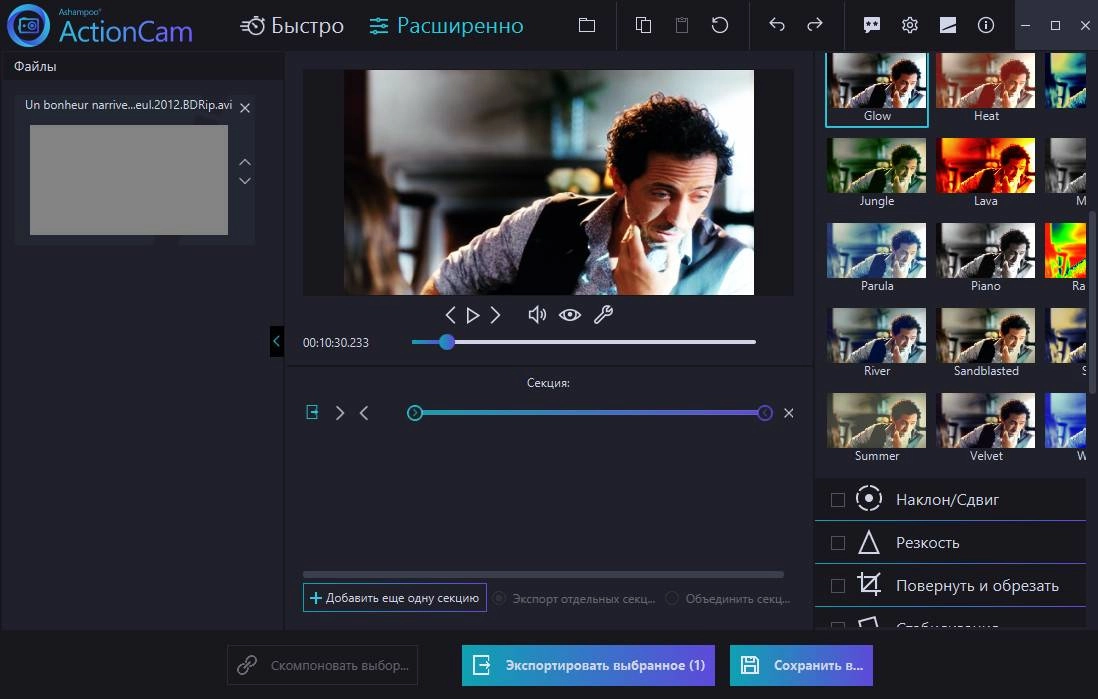Image resolution: width=1098 pixels, height=699 pixels.
Task: Click the reset circular arrow icon
Action: (720, 25)
